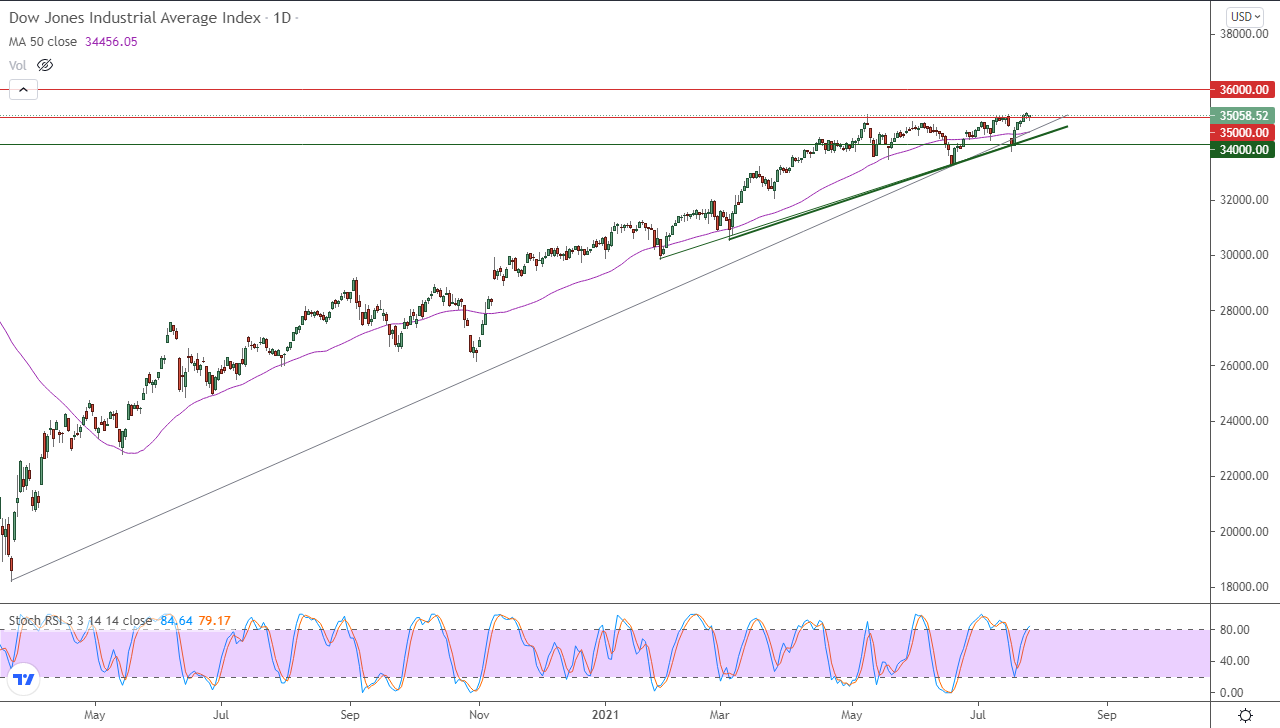Click the 2021 label on time axis

coord(606,715)
